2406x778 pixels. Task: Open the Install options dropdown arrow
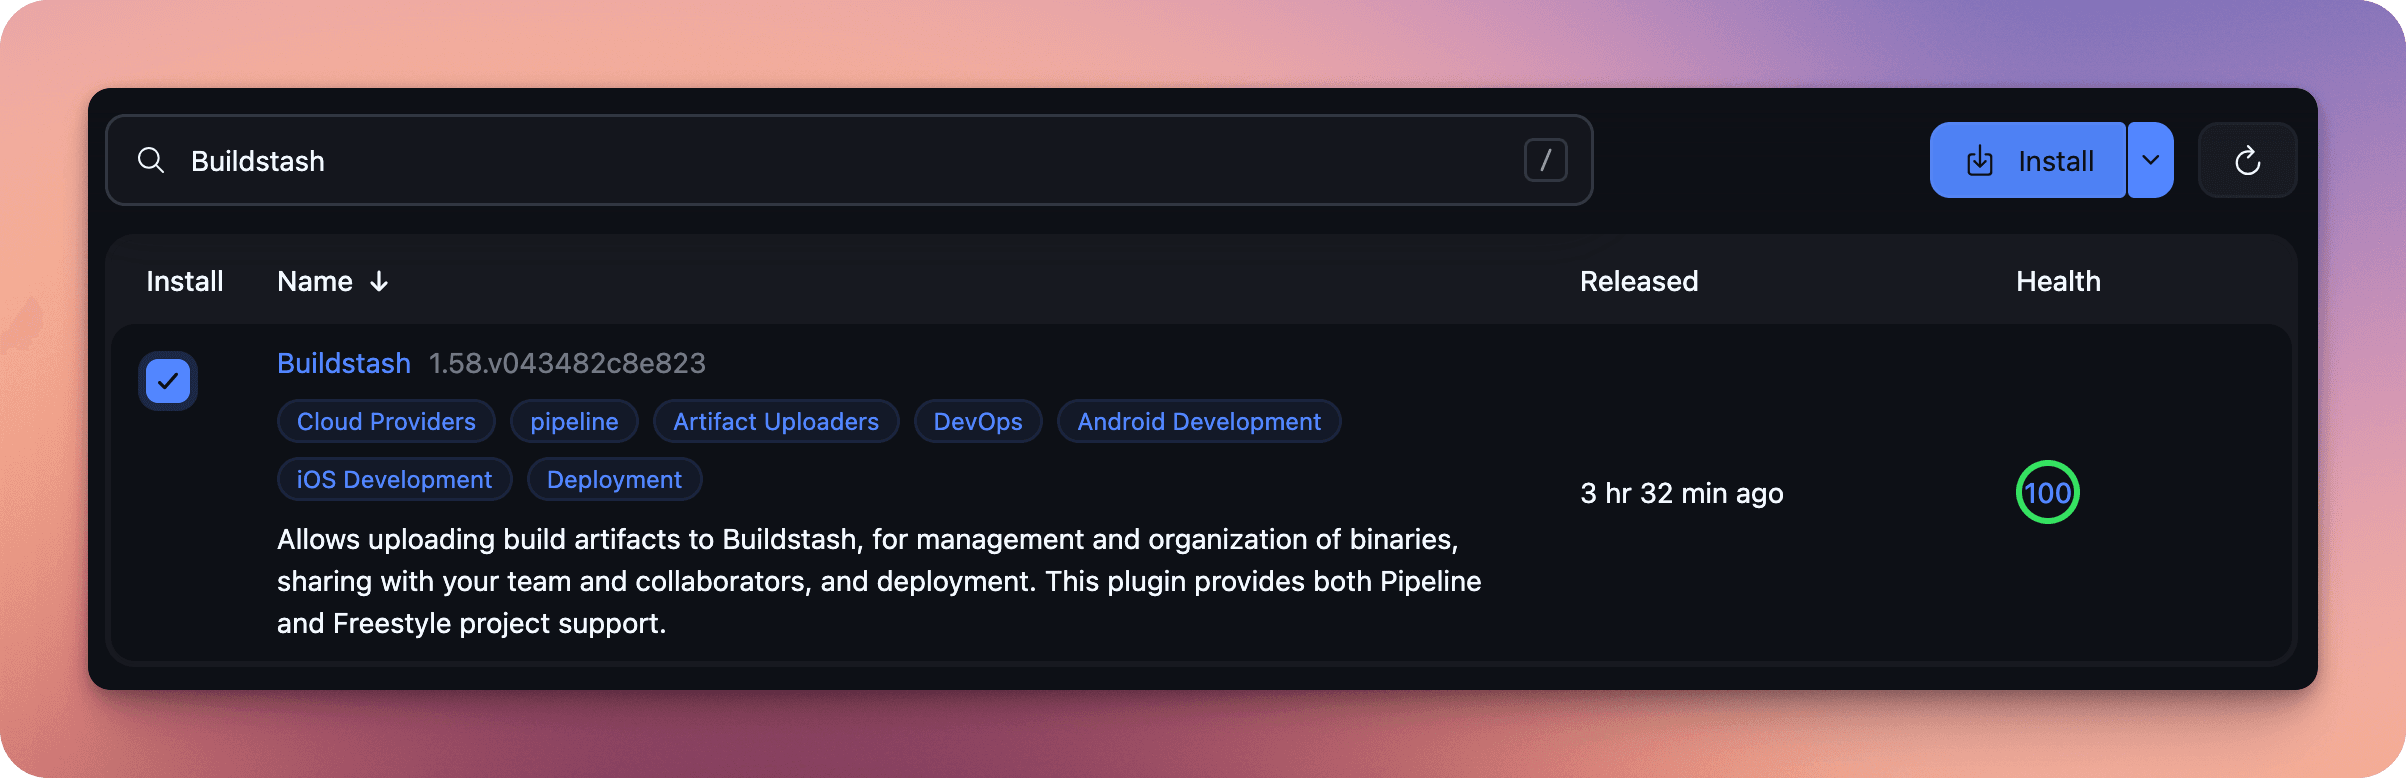tap(2151, 160)
